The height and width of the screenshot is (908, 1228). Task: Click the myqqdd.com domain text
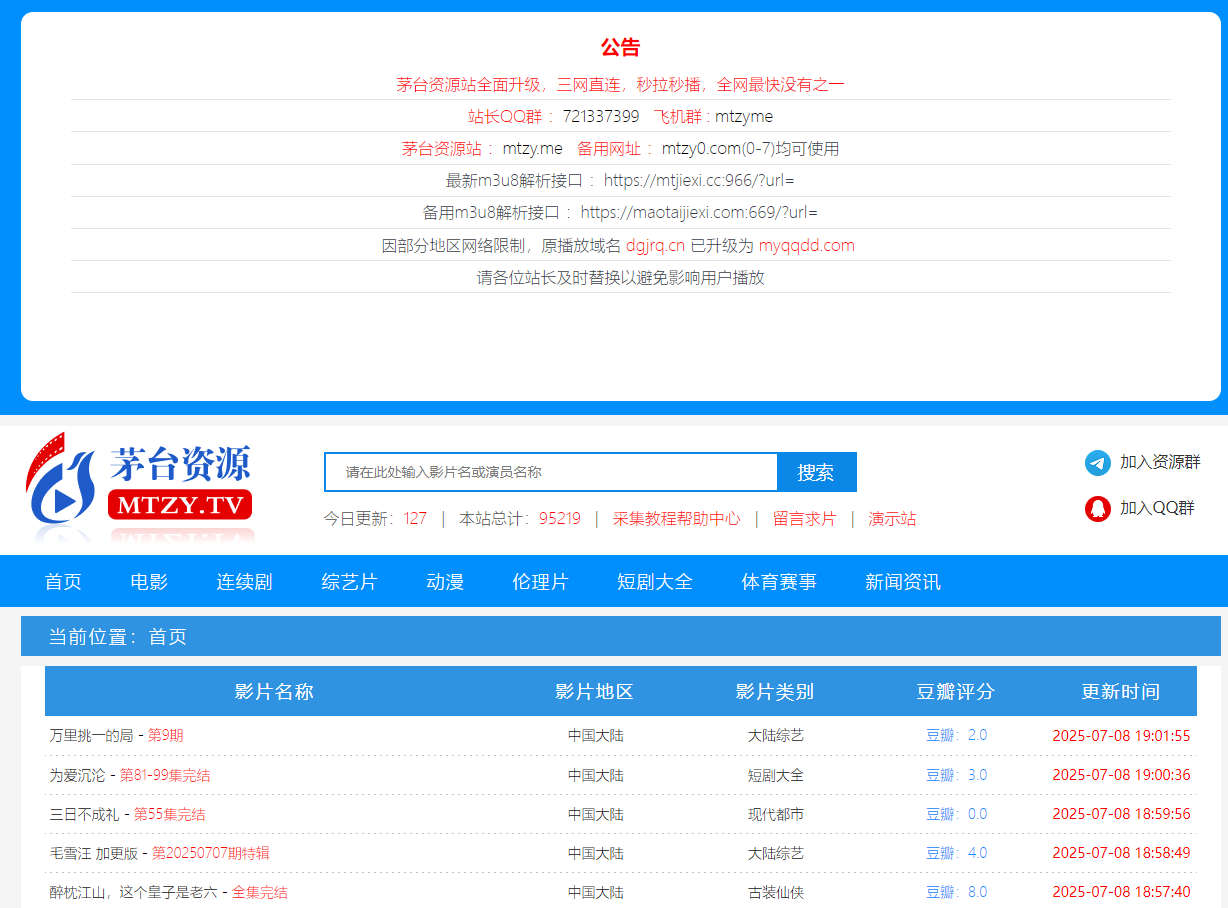(807, 246)
